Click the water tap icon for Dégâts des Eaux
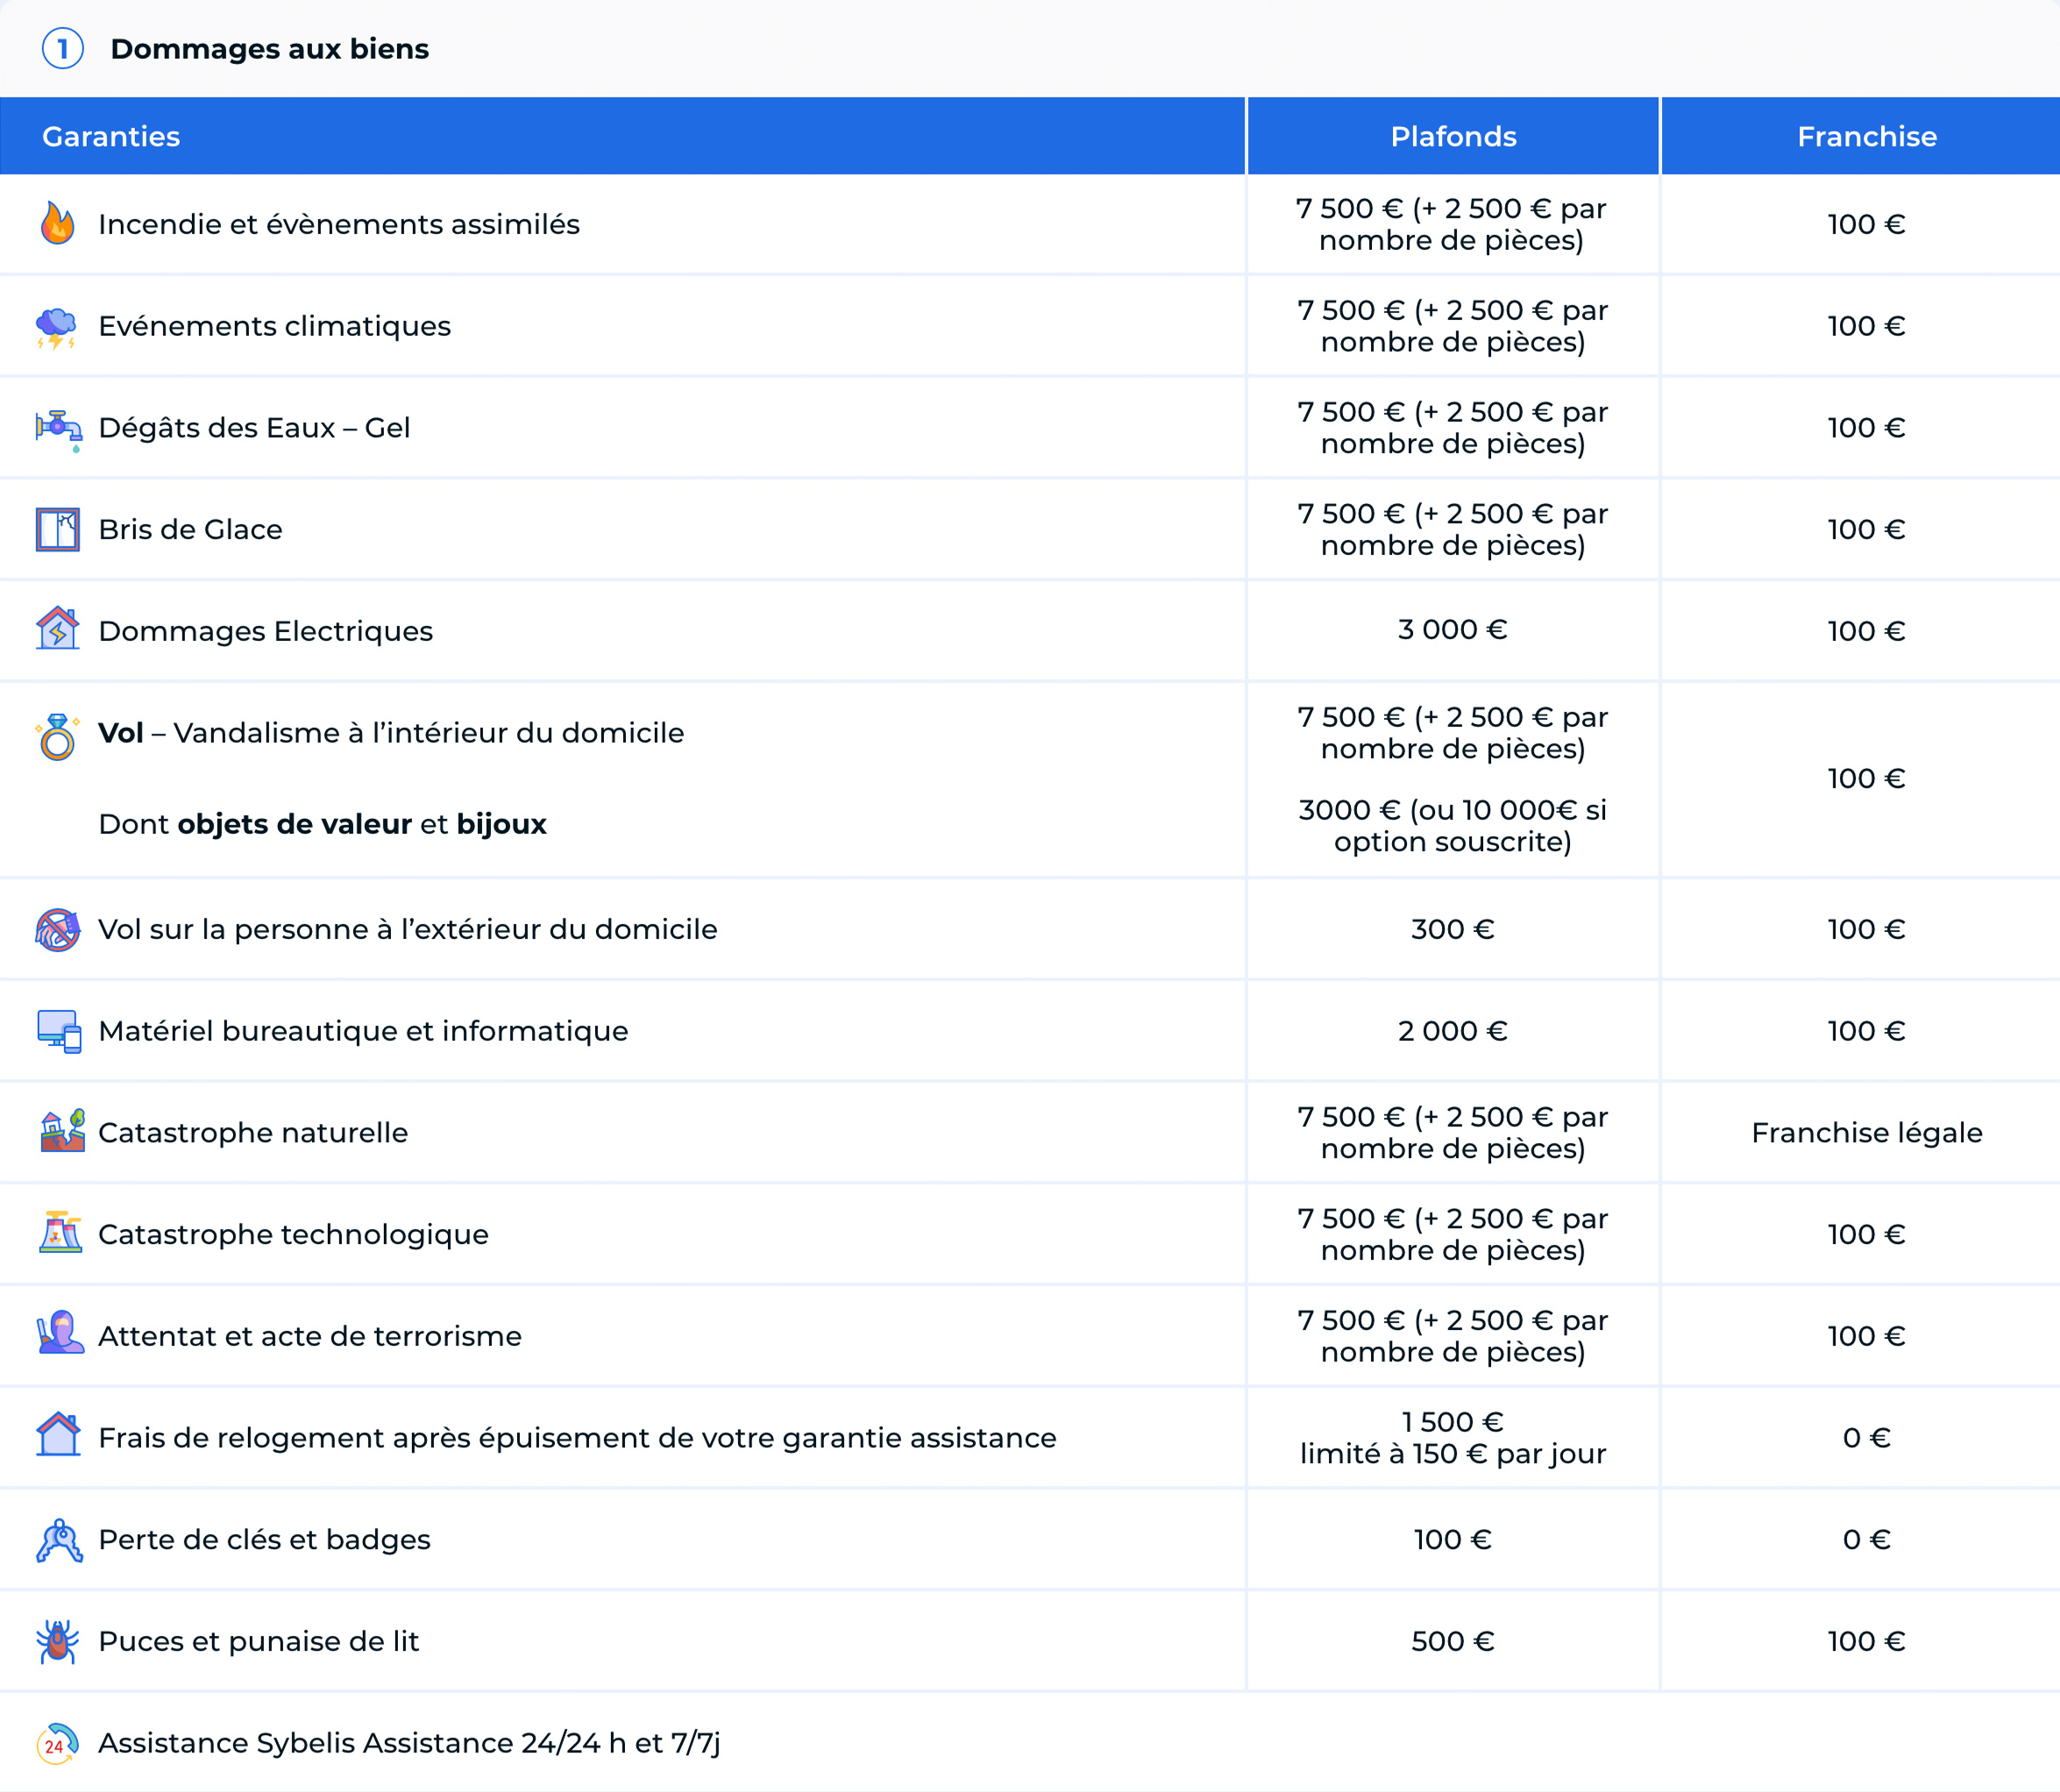2060x1792 pixels. [x=58, y=427]
